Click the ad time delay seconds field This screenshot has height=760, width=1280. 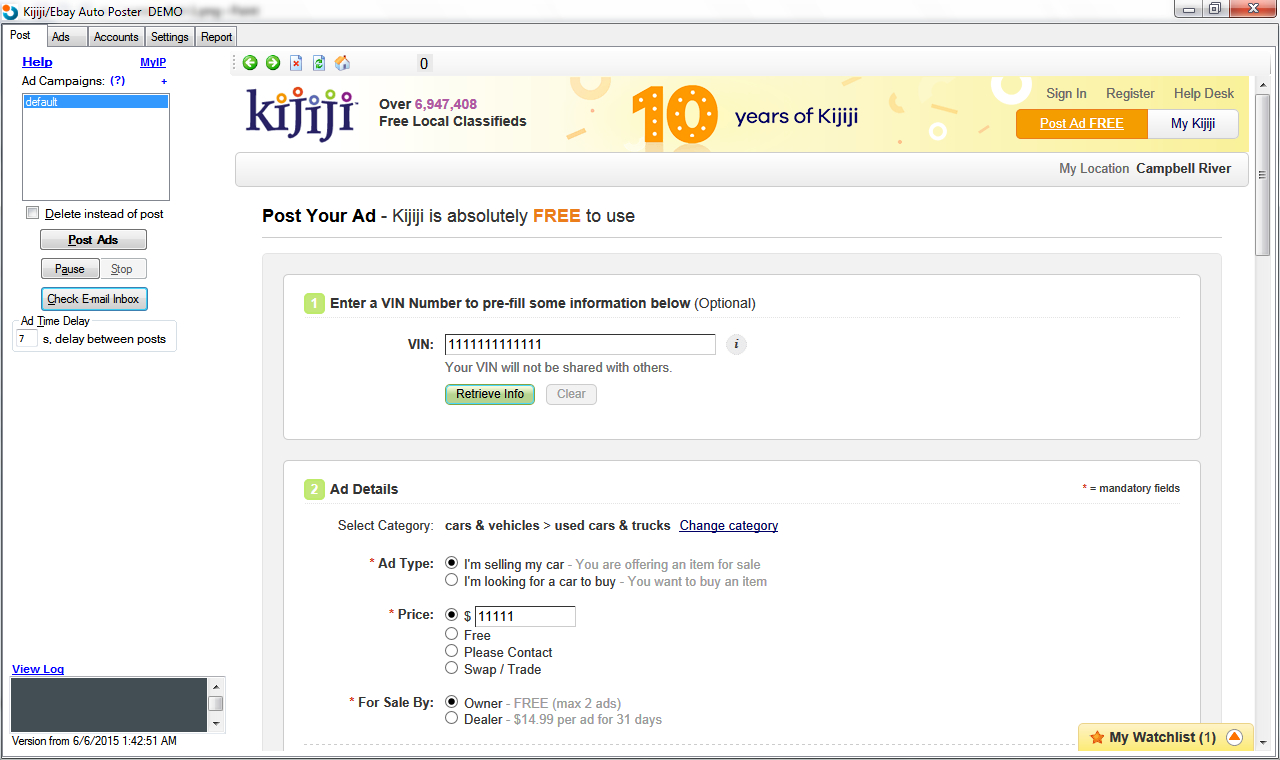pos(26,339)
